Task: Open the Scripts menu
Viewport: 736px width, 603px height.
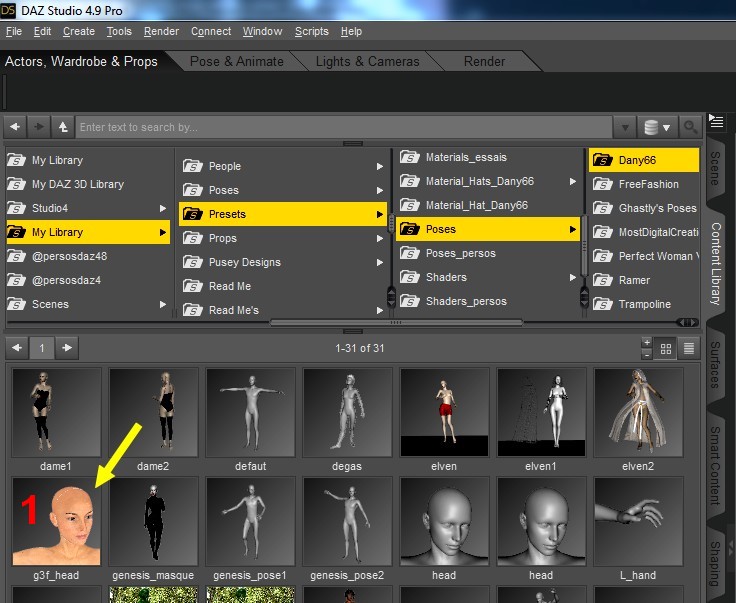Action: [x=312, y=31]
